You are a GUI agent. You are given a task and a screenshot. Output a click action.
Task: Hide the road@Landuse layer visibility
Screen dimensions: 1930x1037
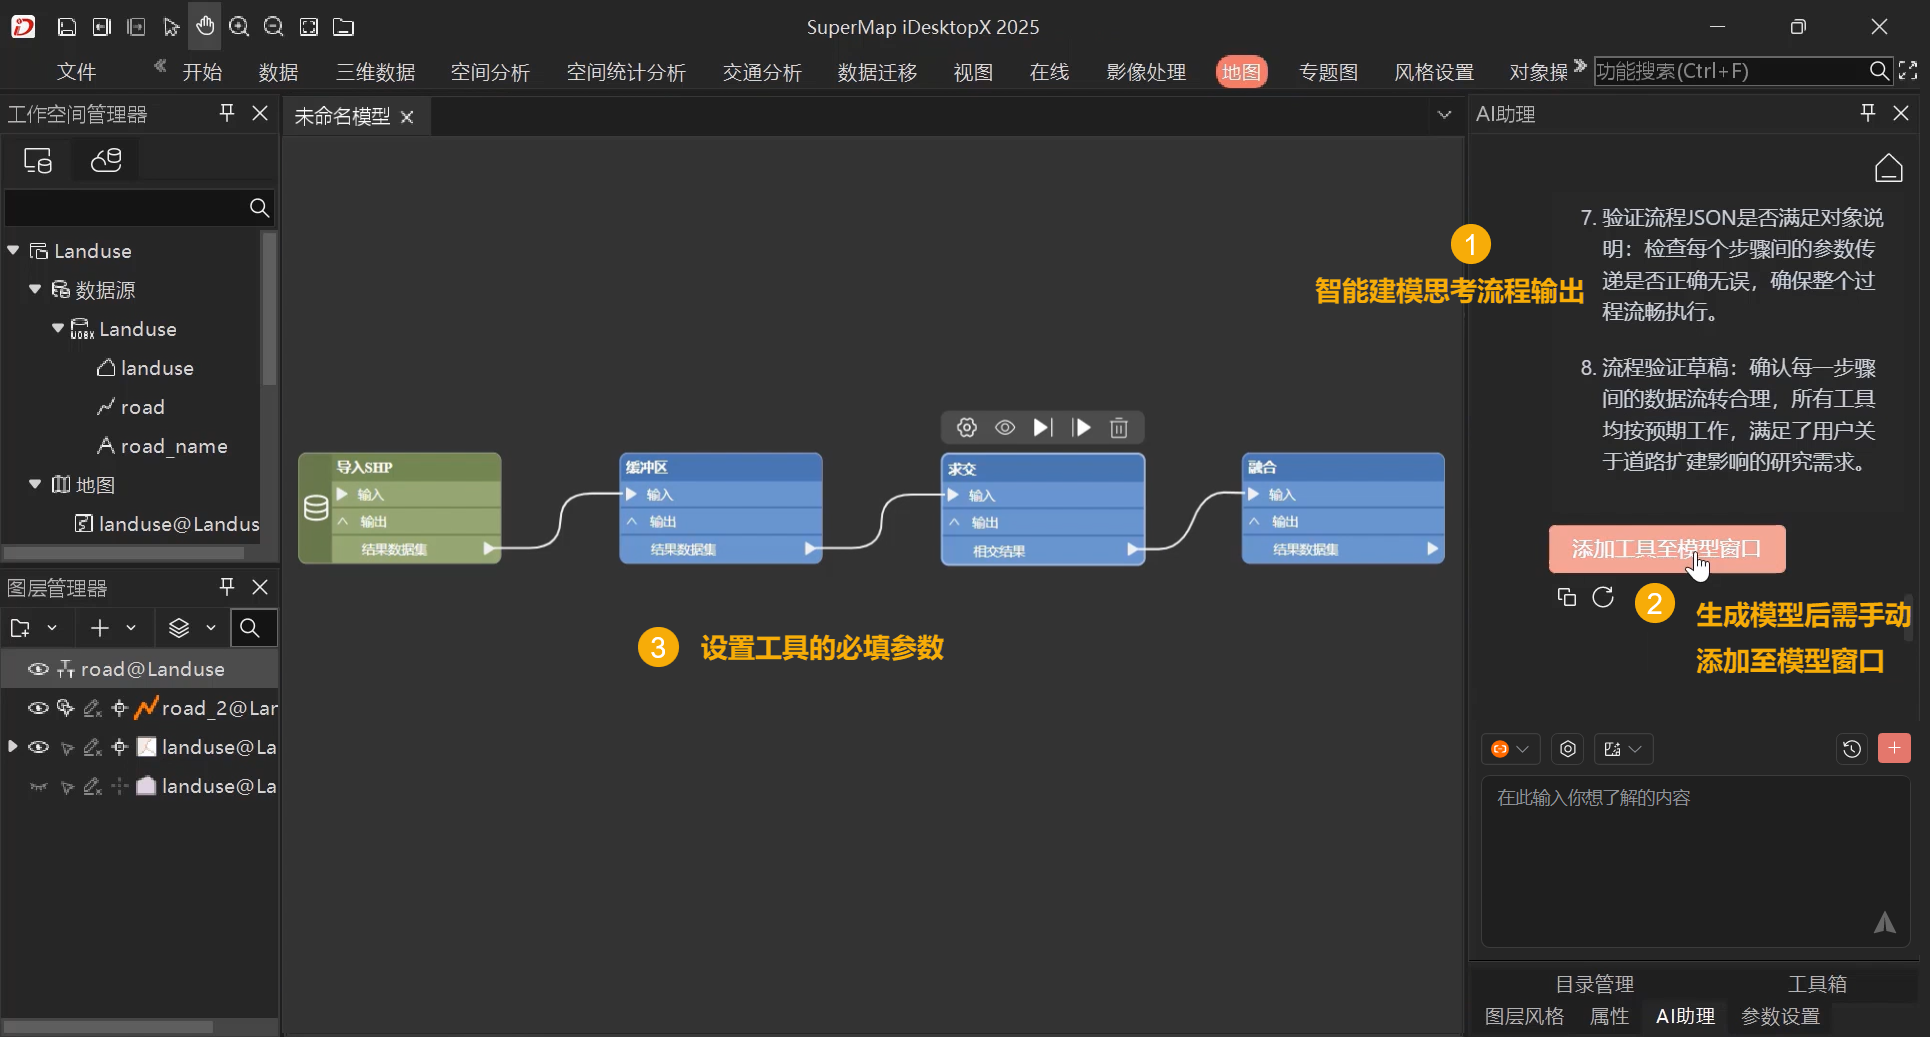38,669
